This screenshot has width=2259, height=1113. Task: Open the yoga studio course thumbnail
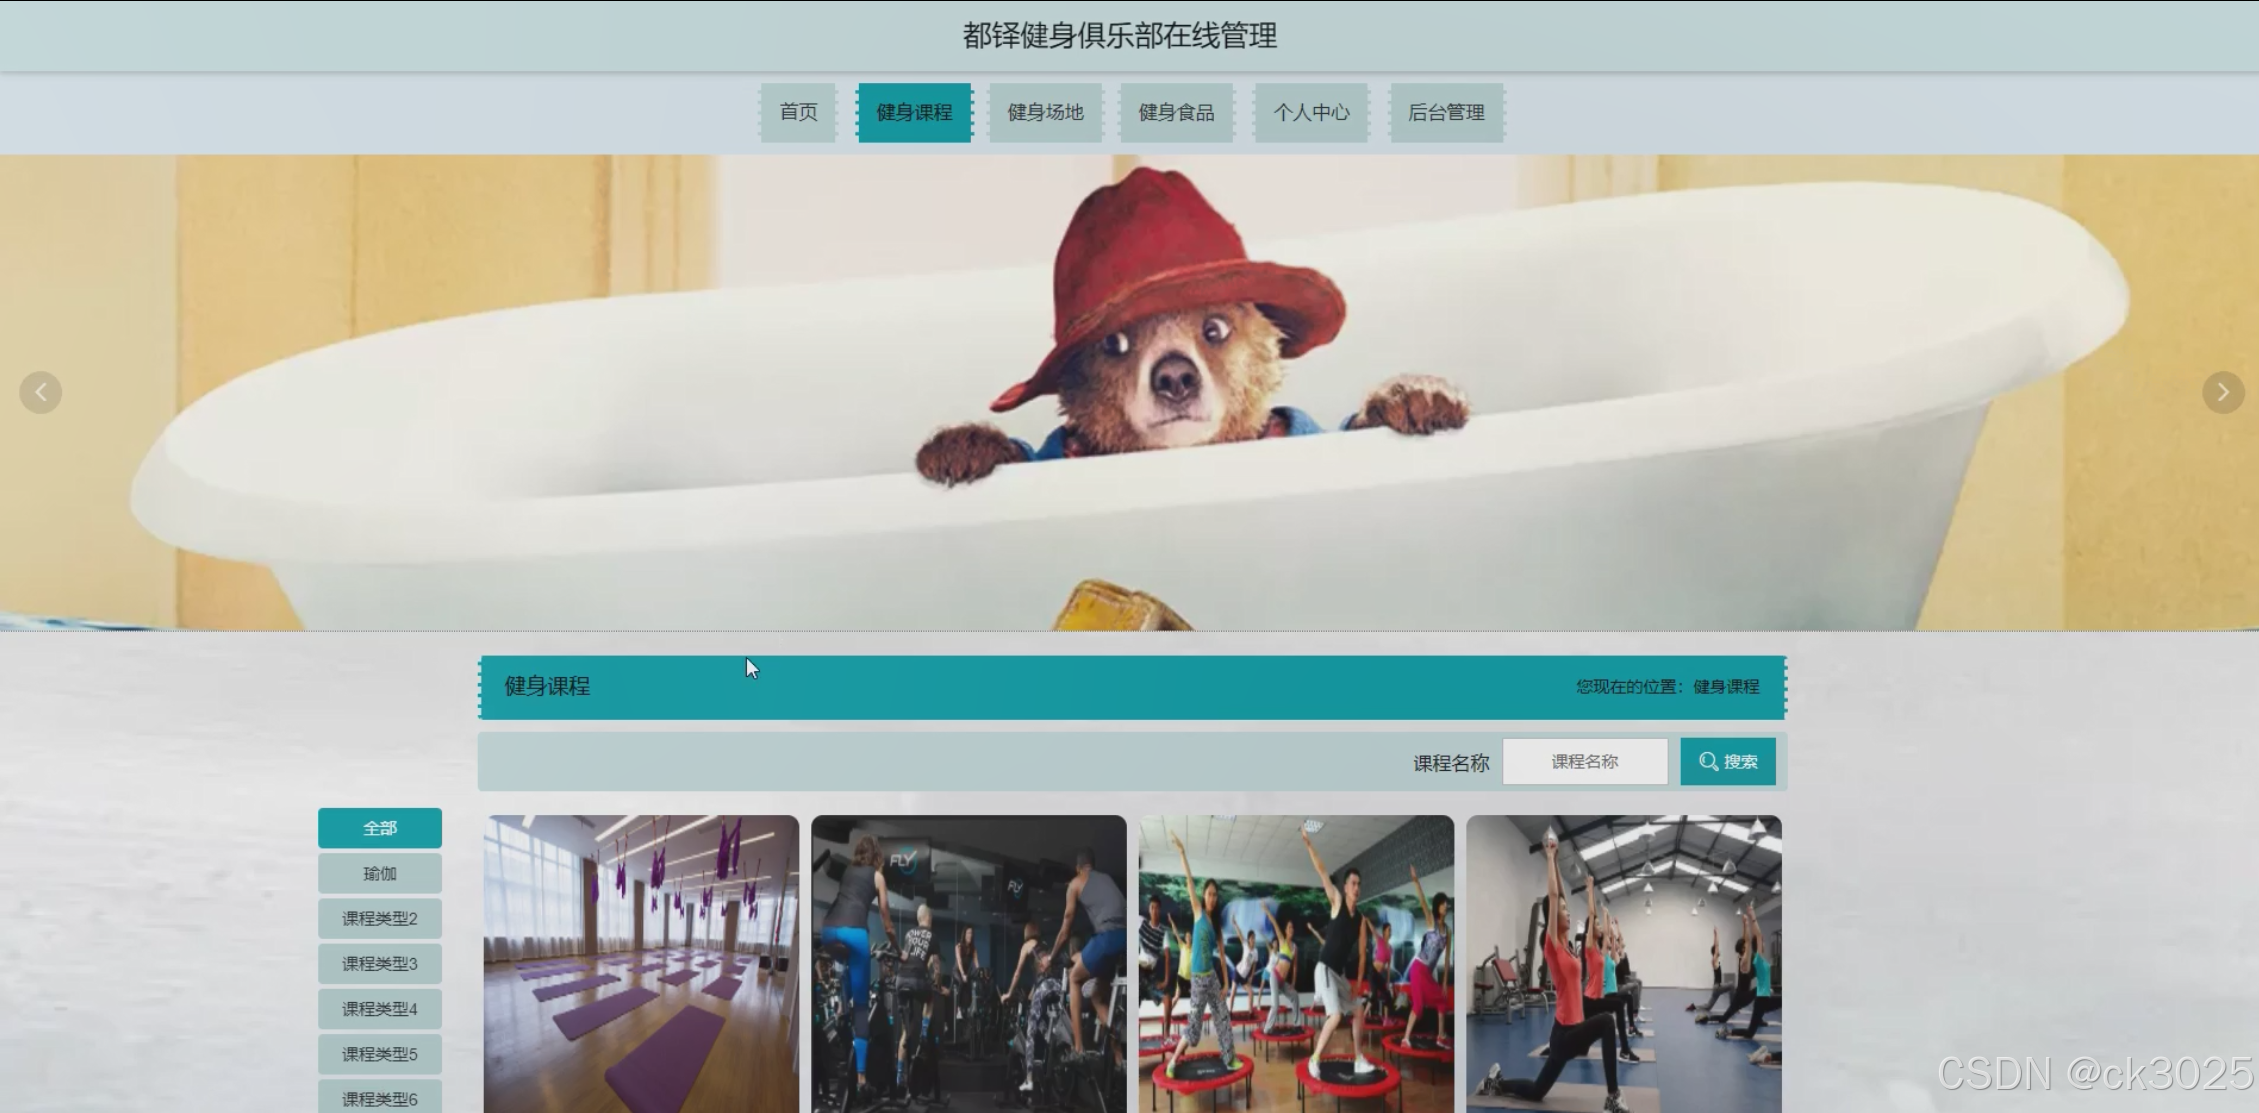click(641, 963)
